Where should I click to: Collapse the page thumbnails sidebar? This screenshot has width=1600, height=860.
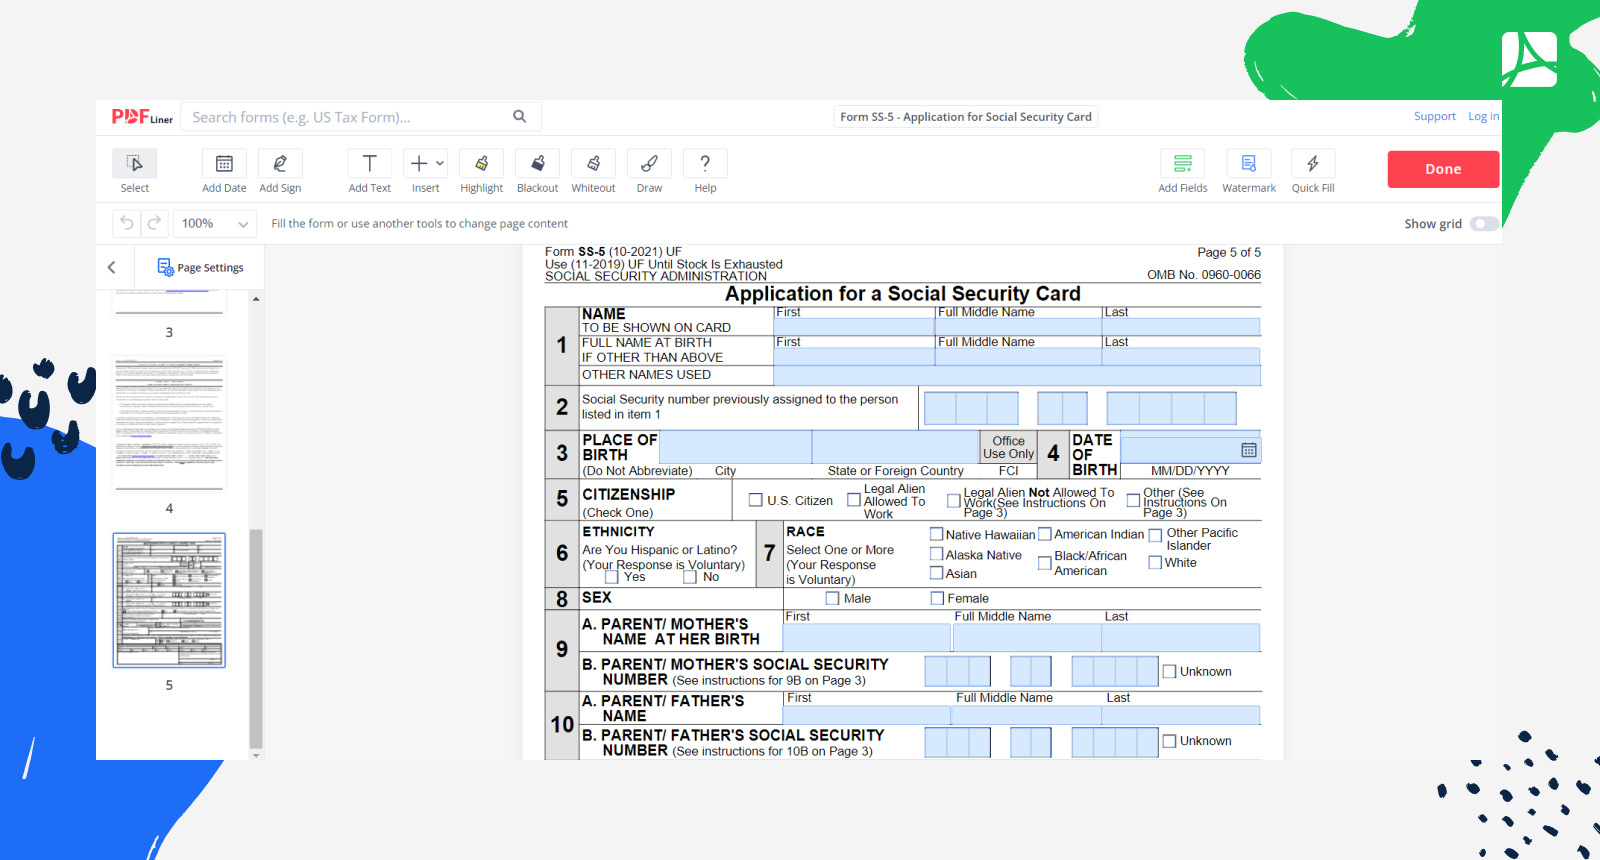[112, 267]
